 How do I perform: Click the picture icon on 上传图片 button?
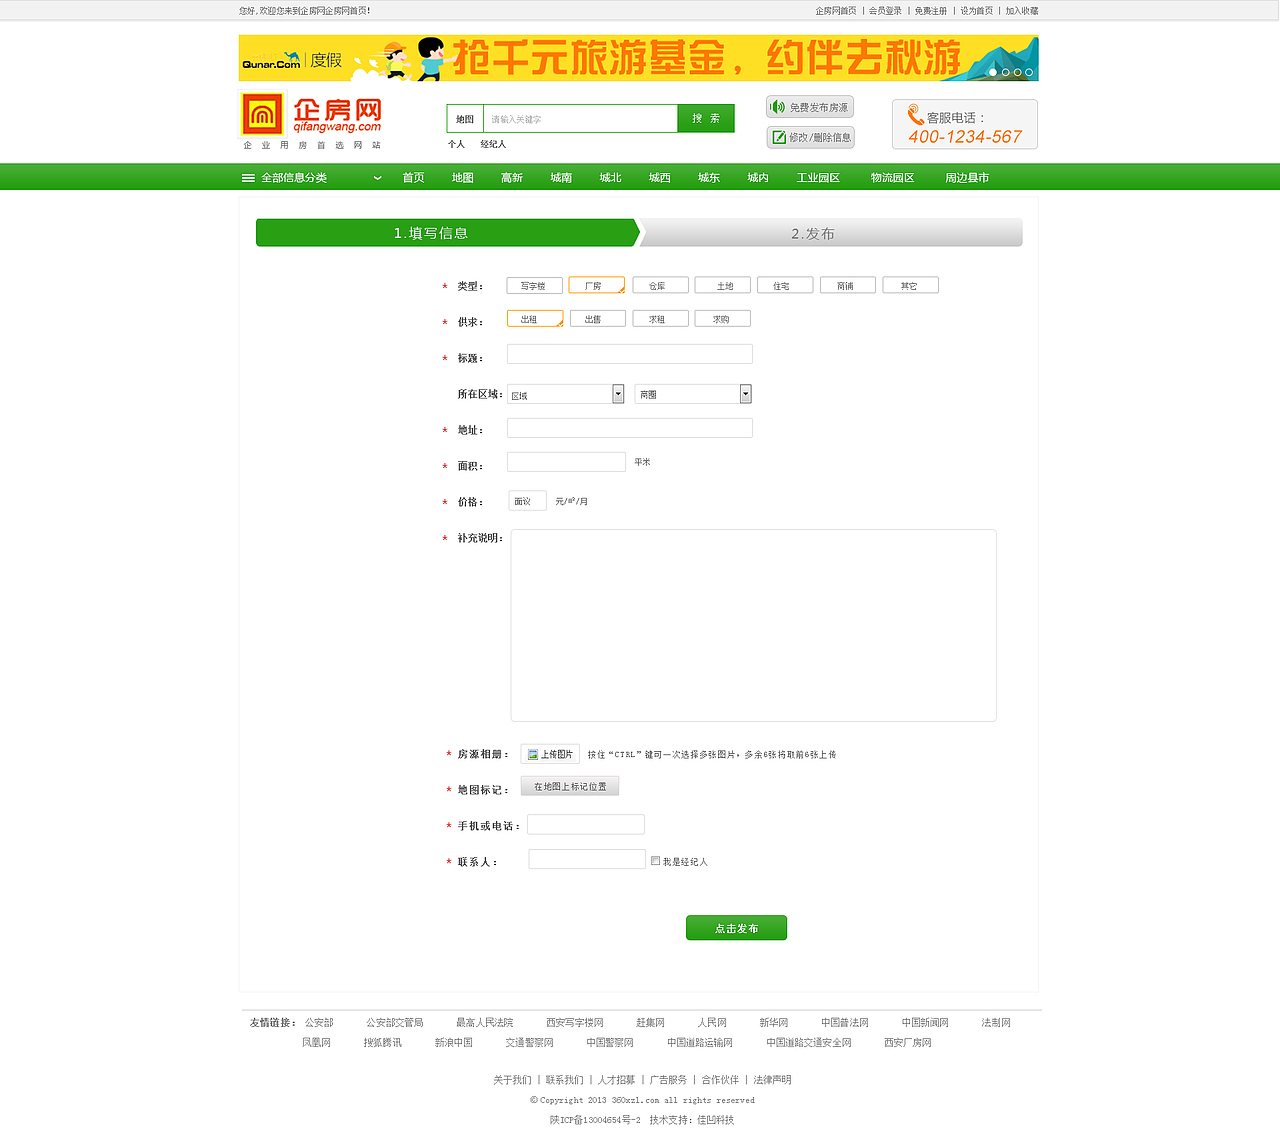(x=533, y=755)
